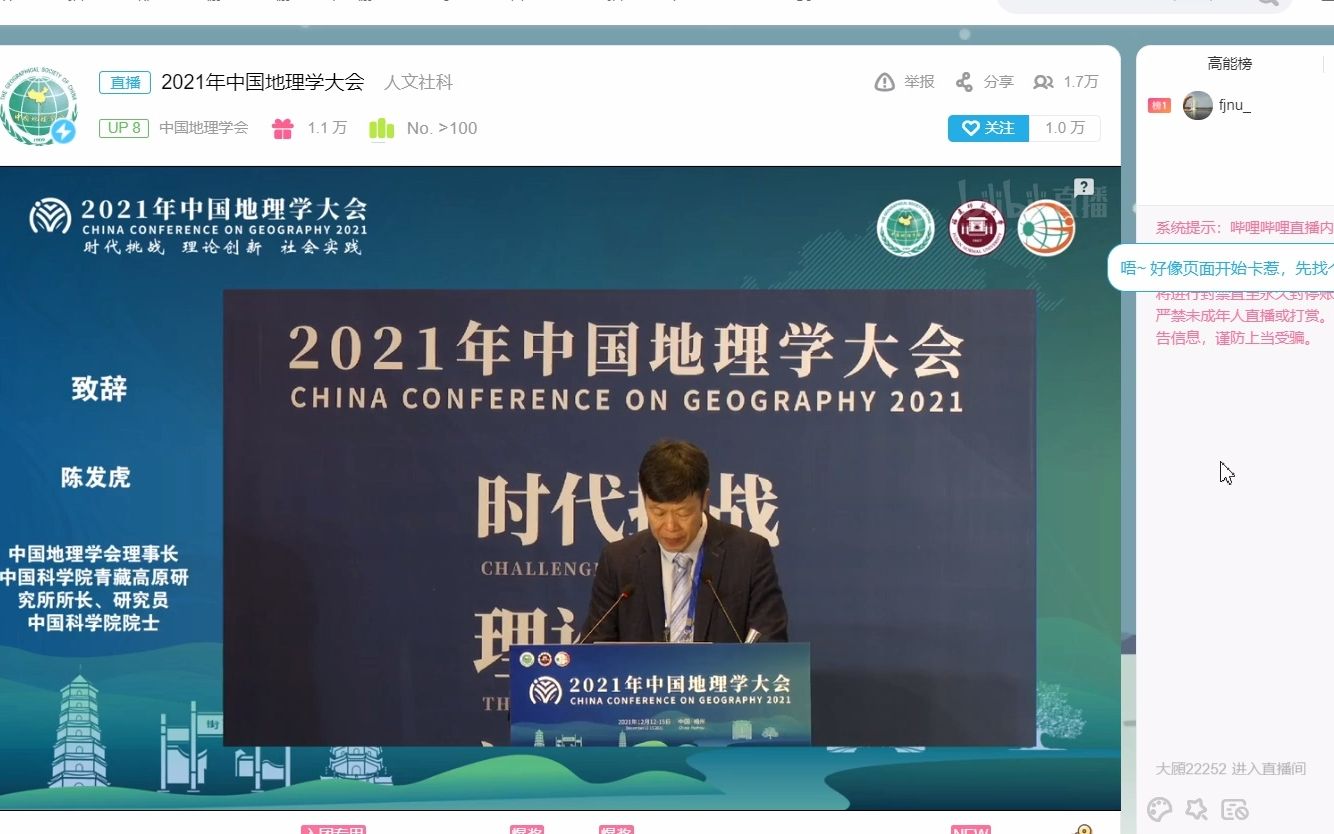Click the streamer avatar globe logo

tap(37, 107)
